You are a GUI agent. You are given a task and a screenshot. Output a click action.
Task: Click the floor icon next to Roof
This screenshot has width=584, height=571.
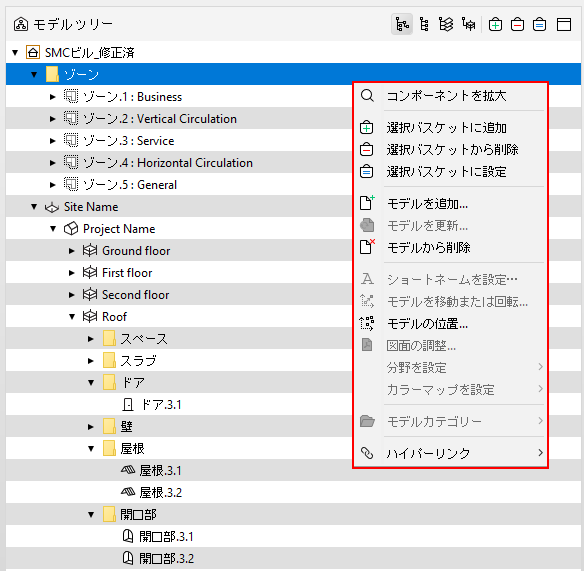click(x=90, y=316)
